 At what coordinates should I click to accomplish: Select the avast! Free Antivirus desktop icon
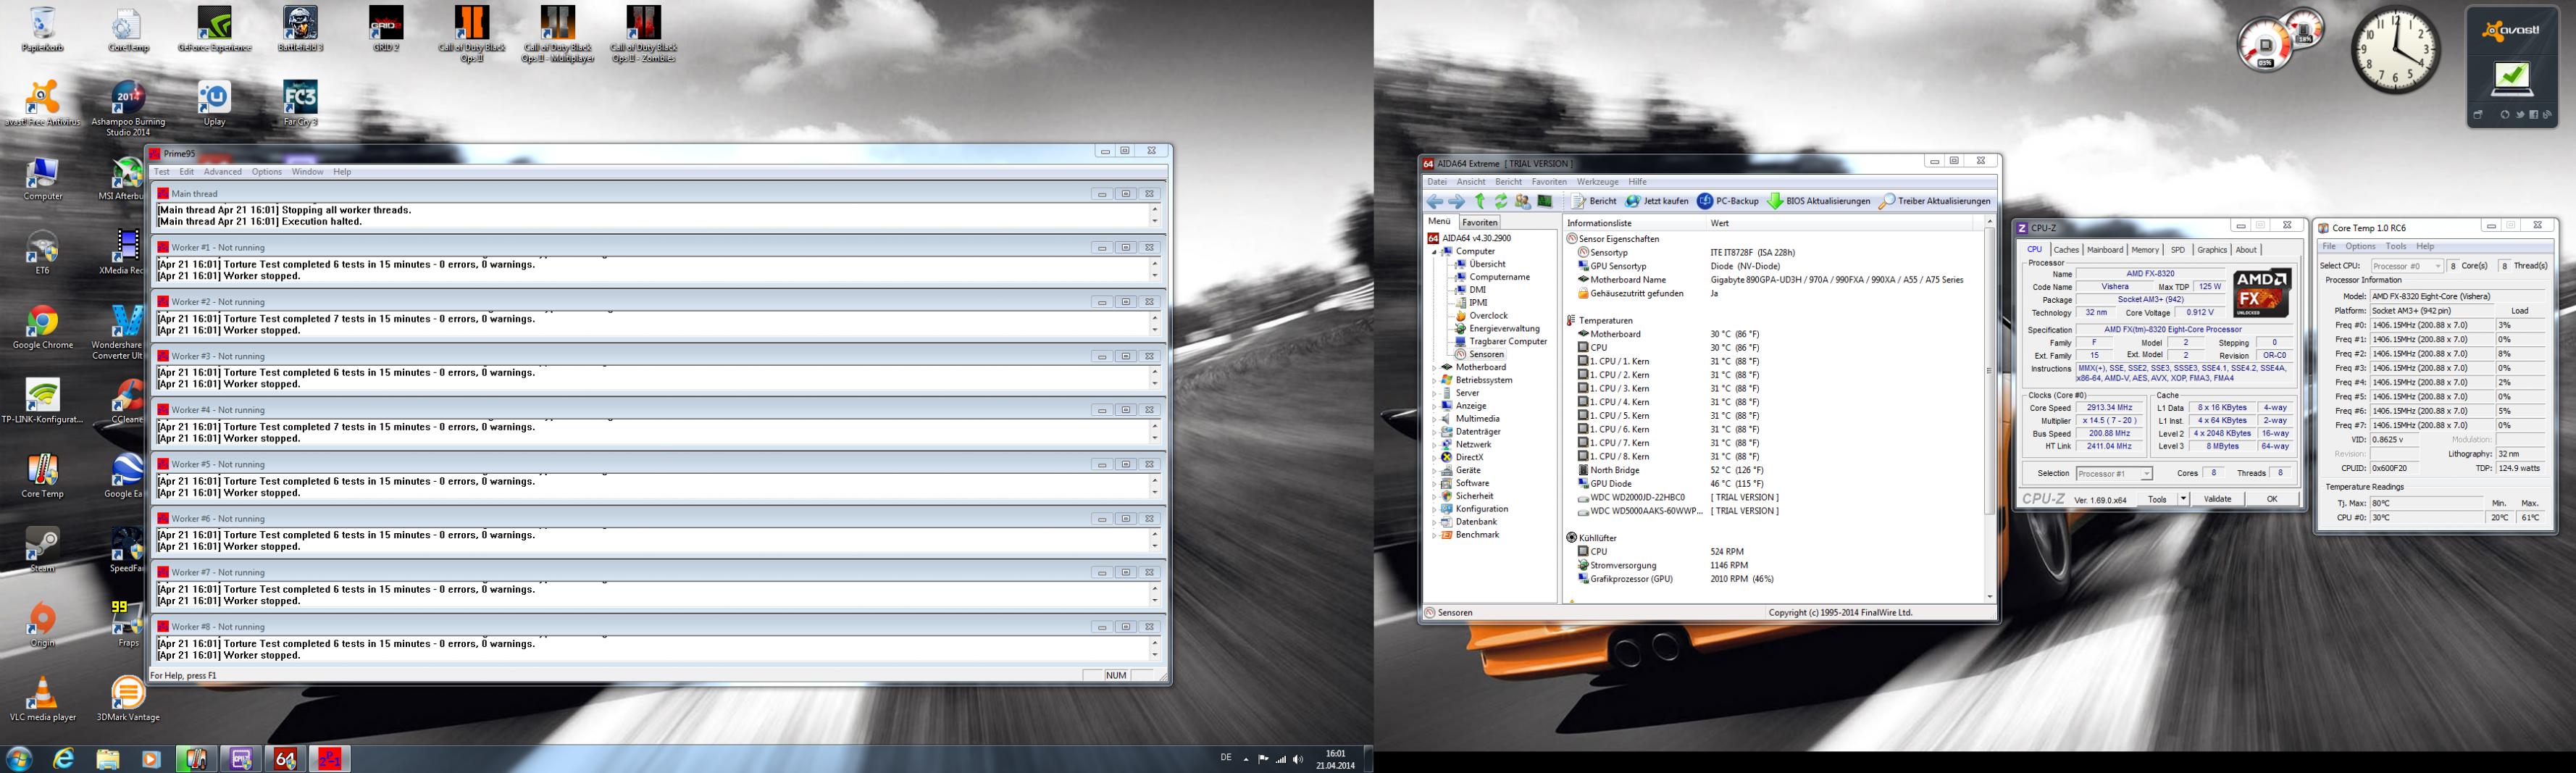[42, 104]
